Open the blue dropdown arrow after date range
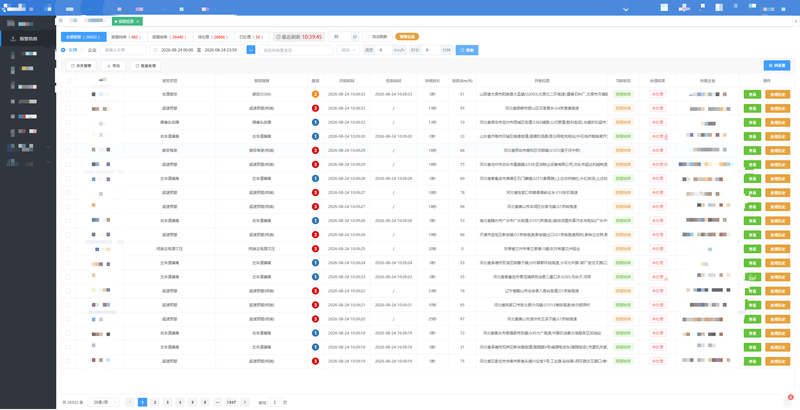The width and height of the screenshot is (800, 410). coord(251,50)
